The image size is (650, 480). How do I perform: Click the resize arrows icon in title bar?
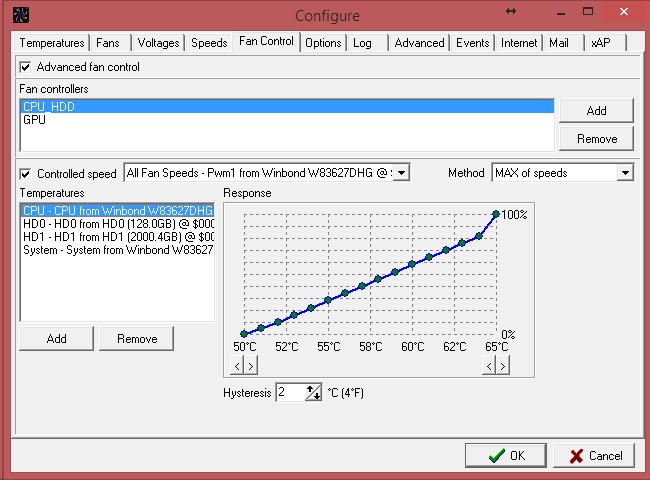[511, 11]
